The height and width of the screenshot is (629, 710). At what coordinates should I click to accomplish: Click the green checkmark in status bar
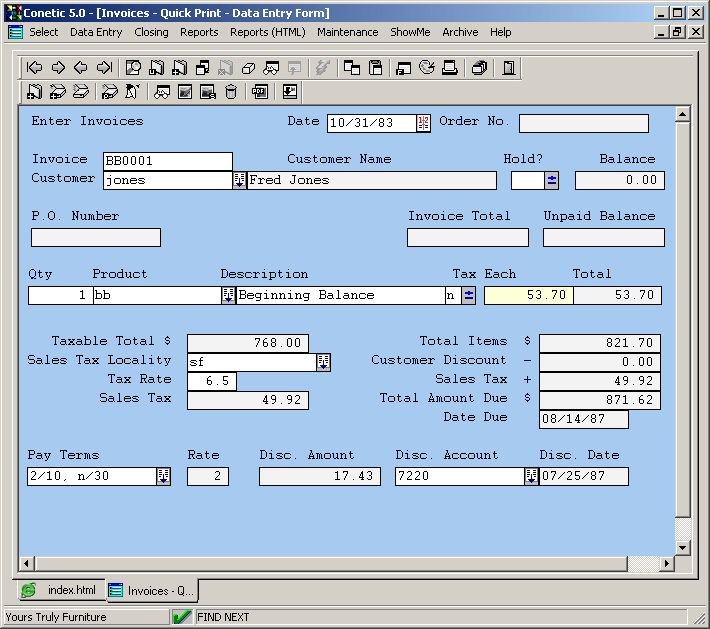pyautogui.click(x=181, y=617)
